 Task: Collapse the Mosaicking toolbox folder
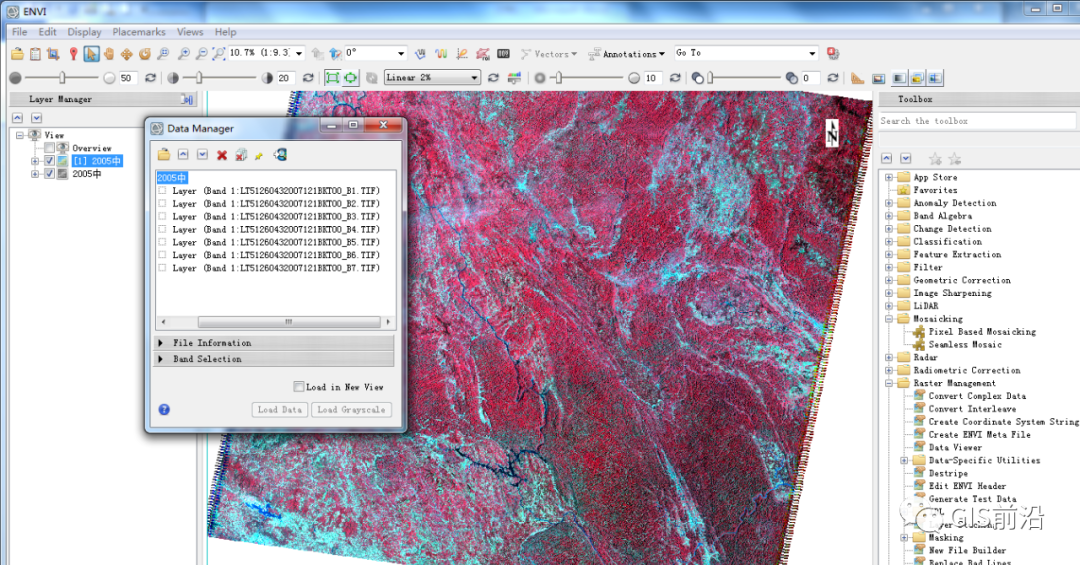tap(889, 319)
